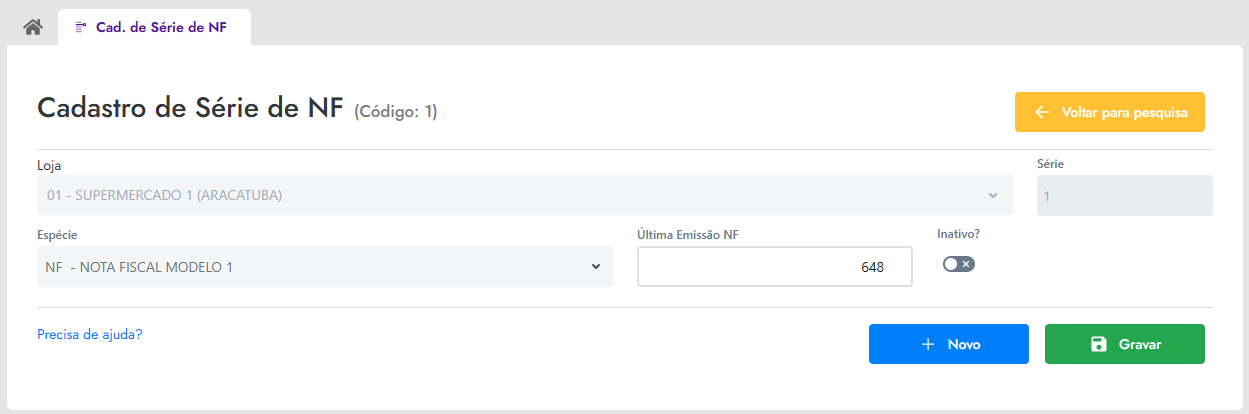Click the (Código: 1) text

pyautogui.click(x=396, y=111)
